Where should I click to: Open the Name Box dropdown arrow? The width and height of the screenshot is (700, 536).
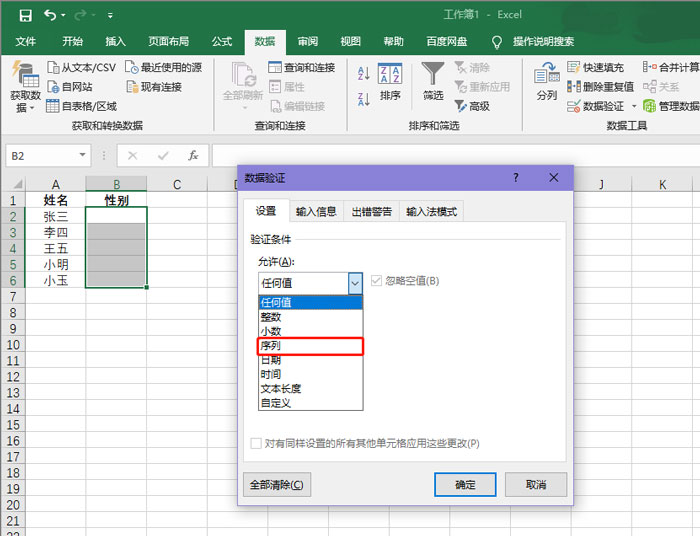[x=83, y=156]
